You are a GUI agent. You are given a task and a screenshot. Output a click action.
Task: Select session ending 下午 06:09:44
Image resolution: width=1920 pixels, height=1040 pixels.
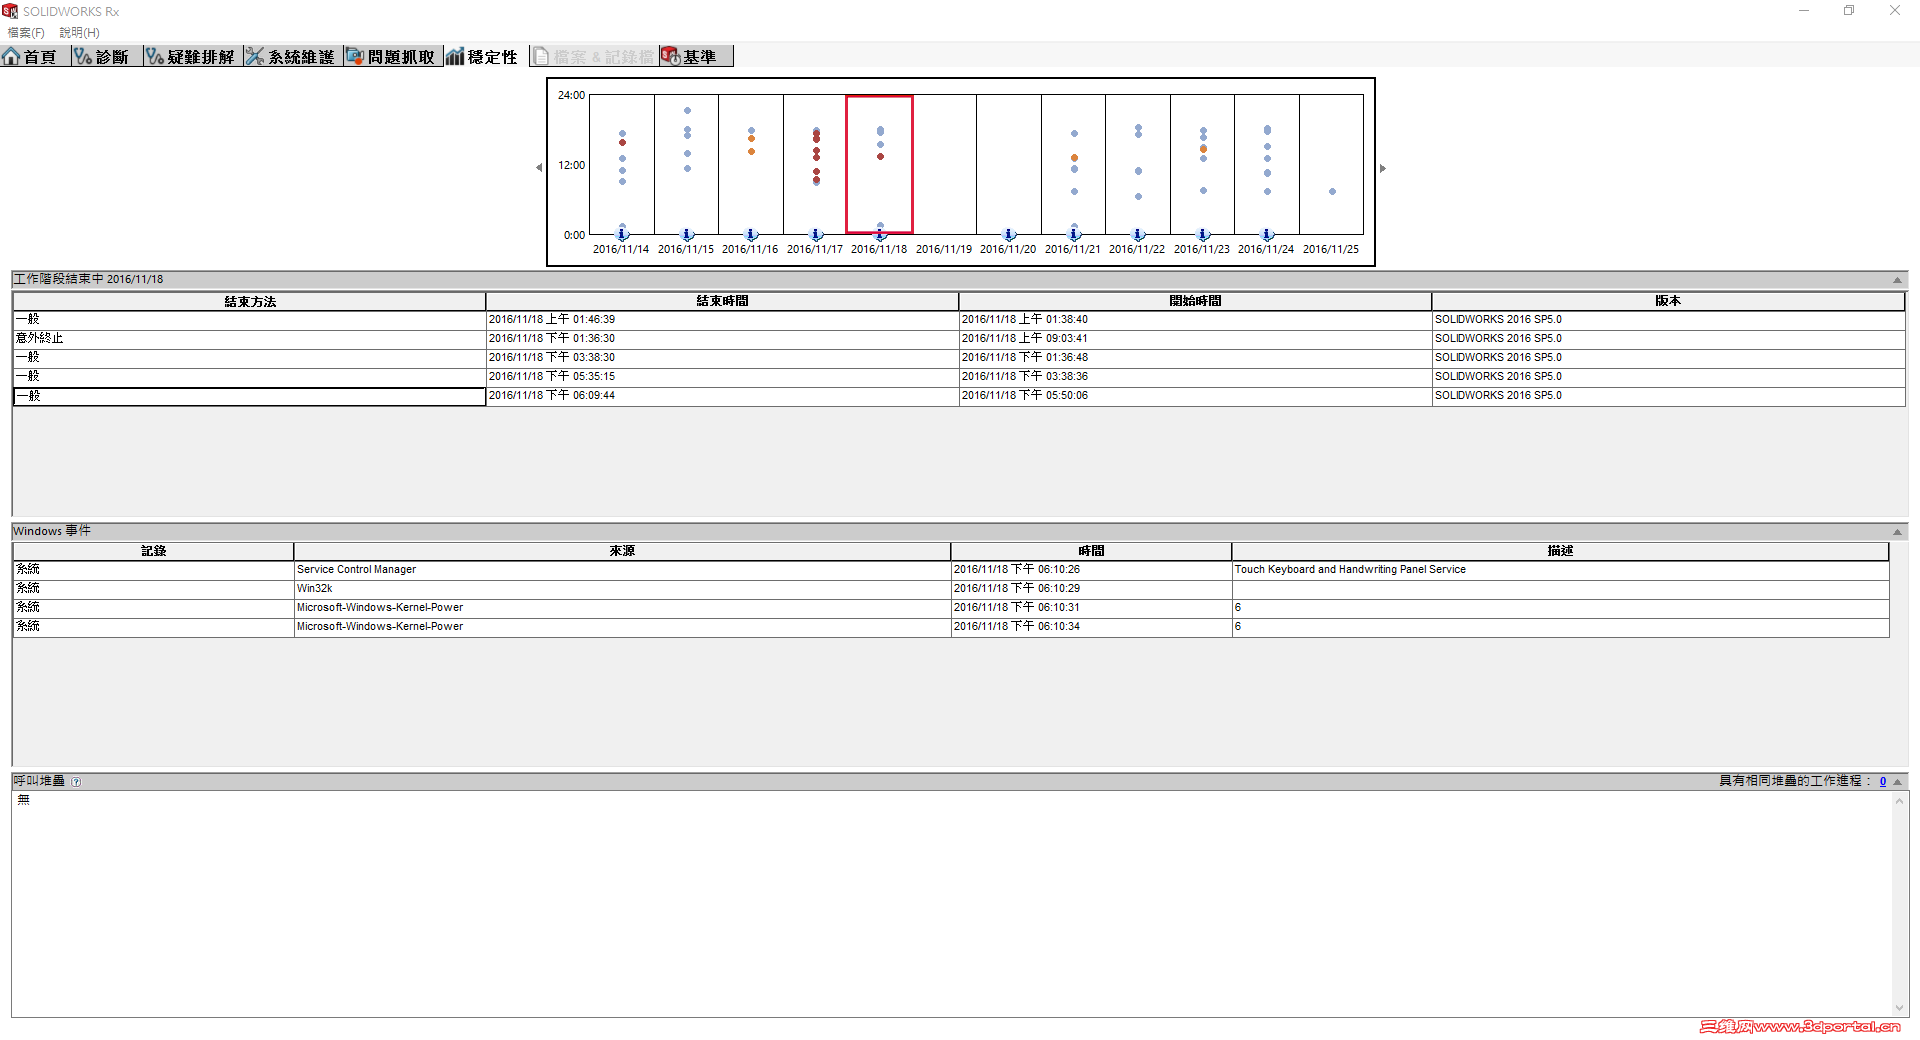tap(958, 396)
